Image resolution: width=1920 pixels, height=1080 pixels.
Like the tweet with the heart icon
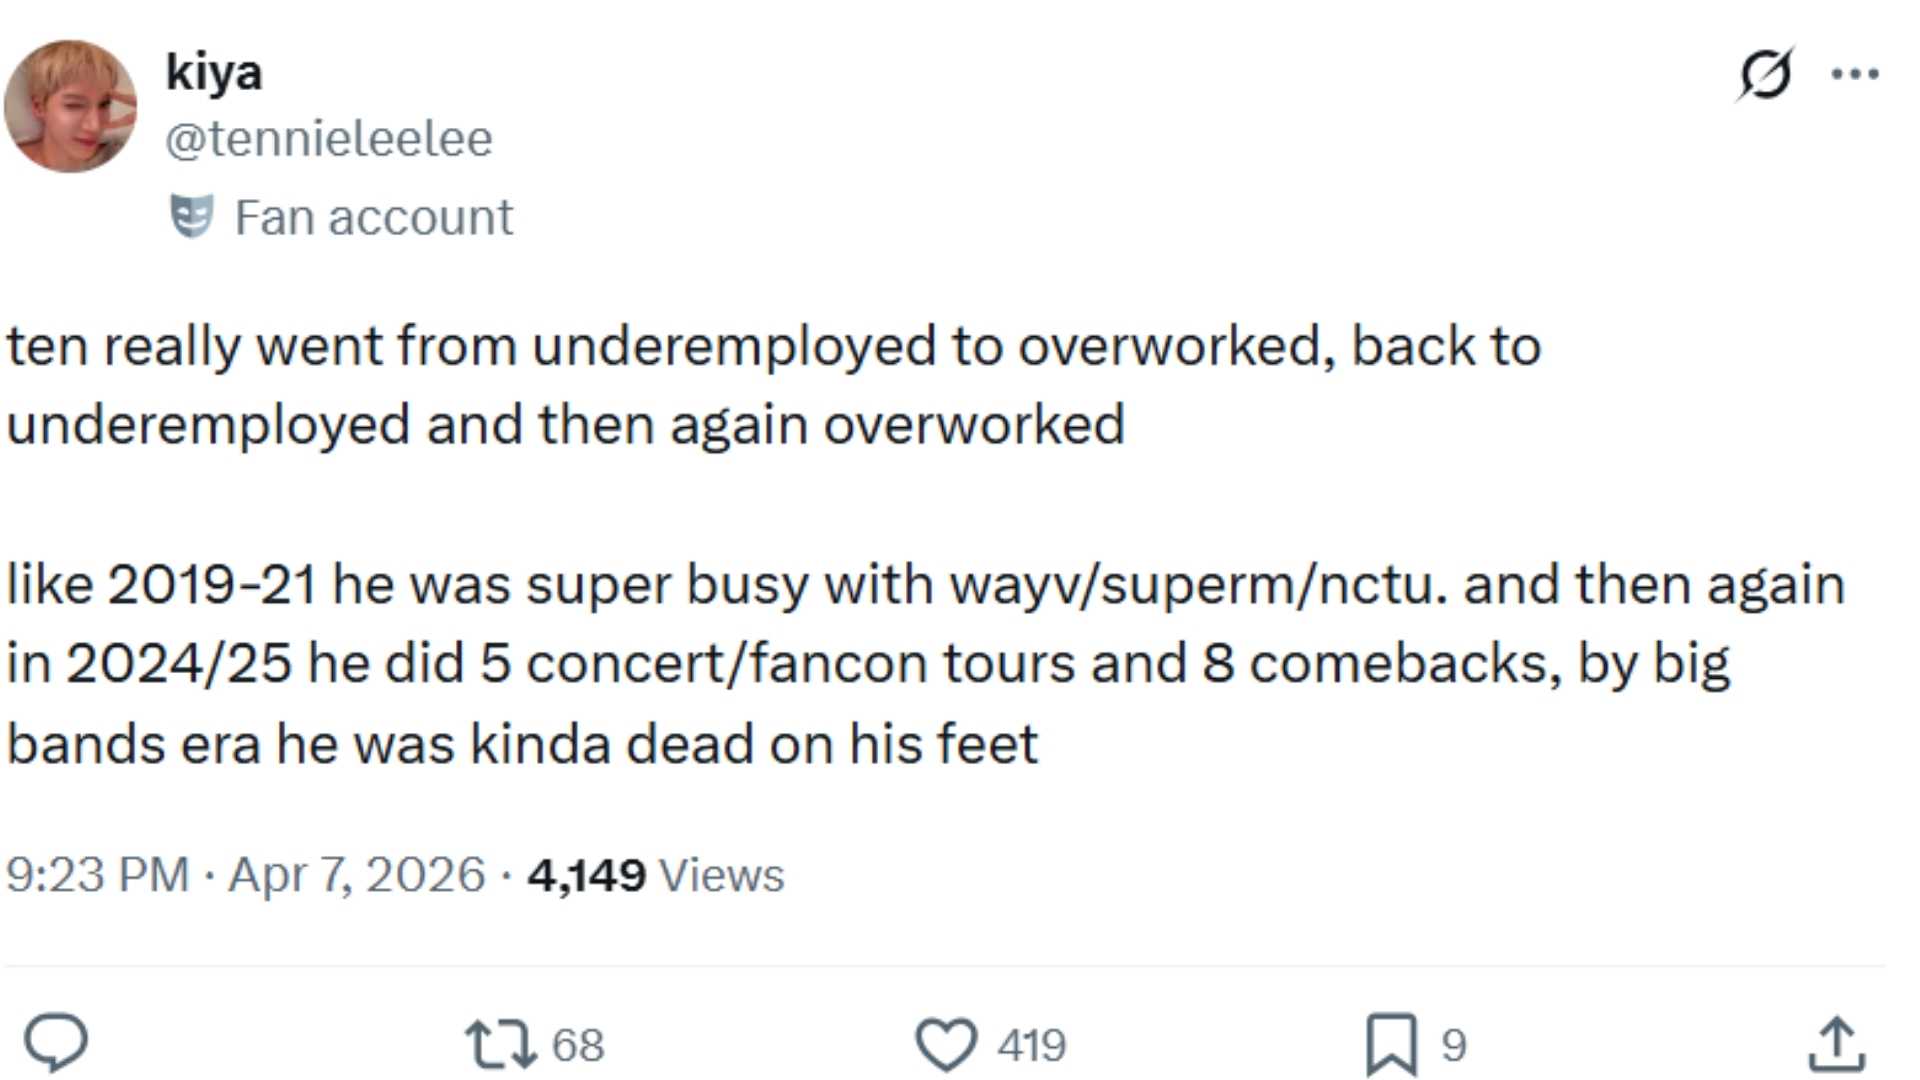[946, 1044]
